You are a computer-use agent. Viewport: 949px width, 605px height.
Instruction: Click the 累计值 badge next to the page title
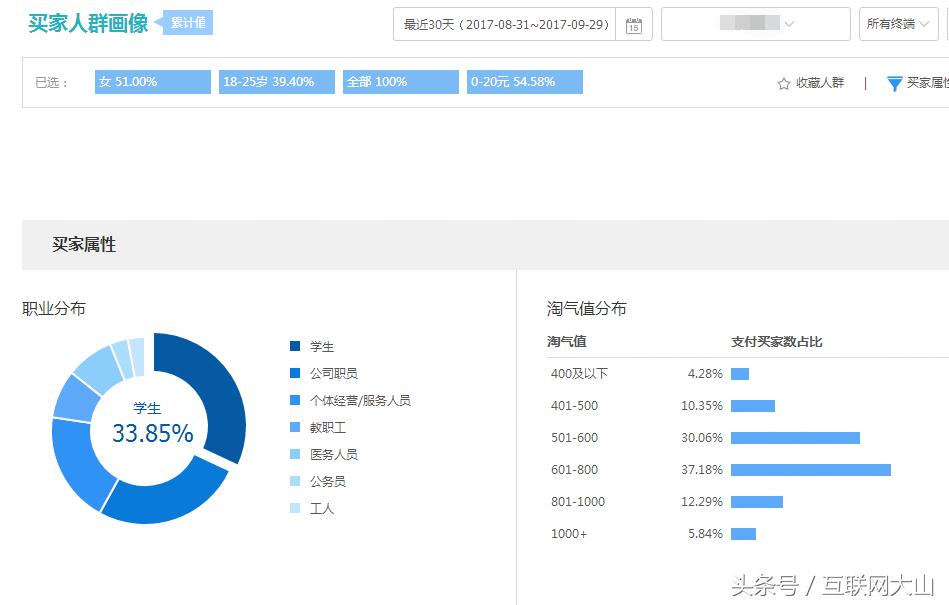click(188, 21)
